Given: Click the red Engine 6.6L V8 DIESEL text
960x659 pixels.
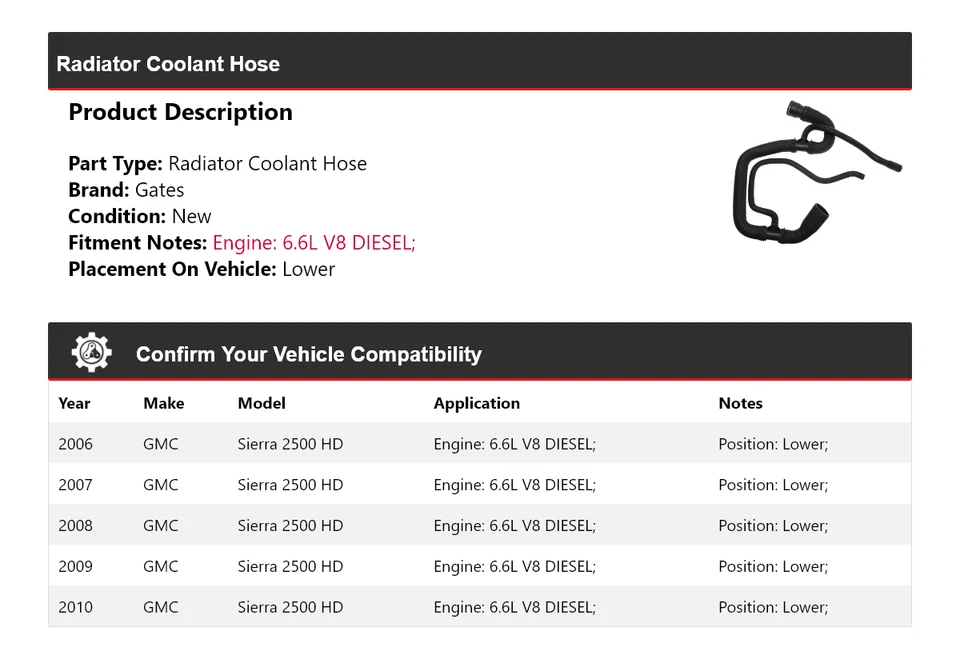Looking at the screenshot, I should [314, 242].
